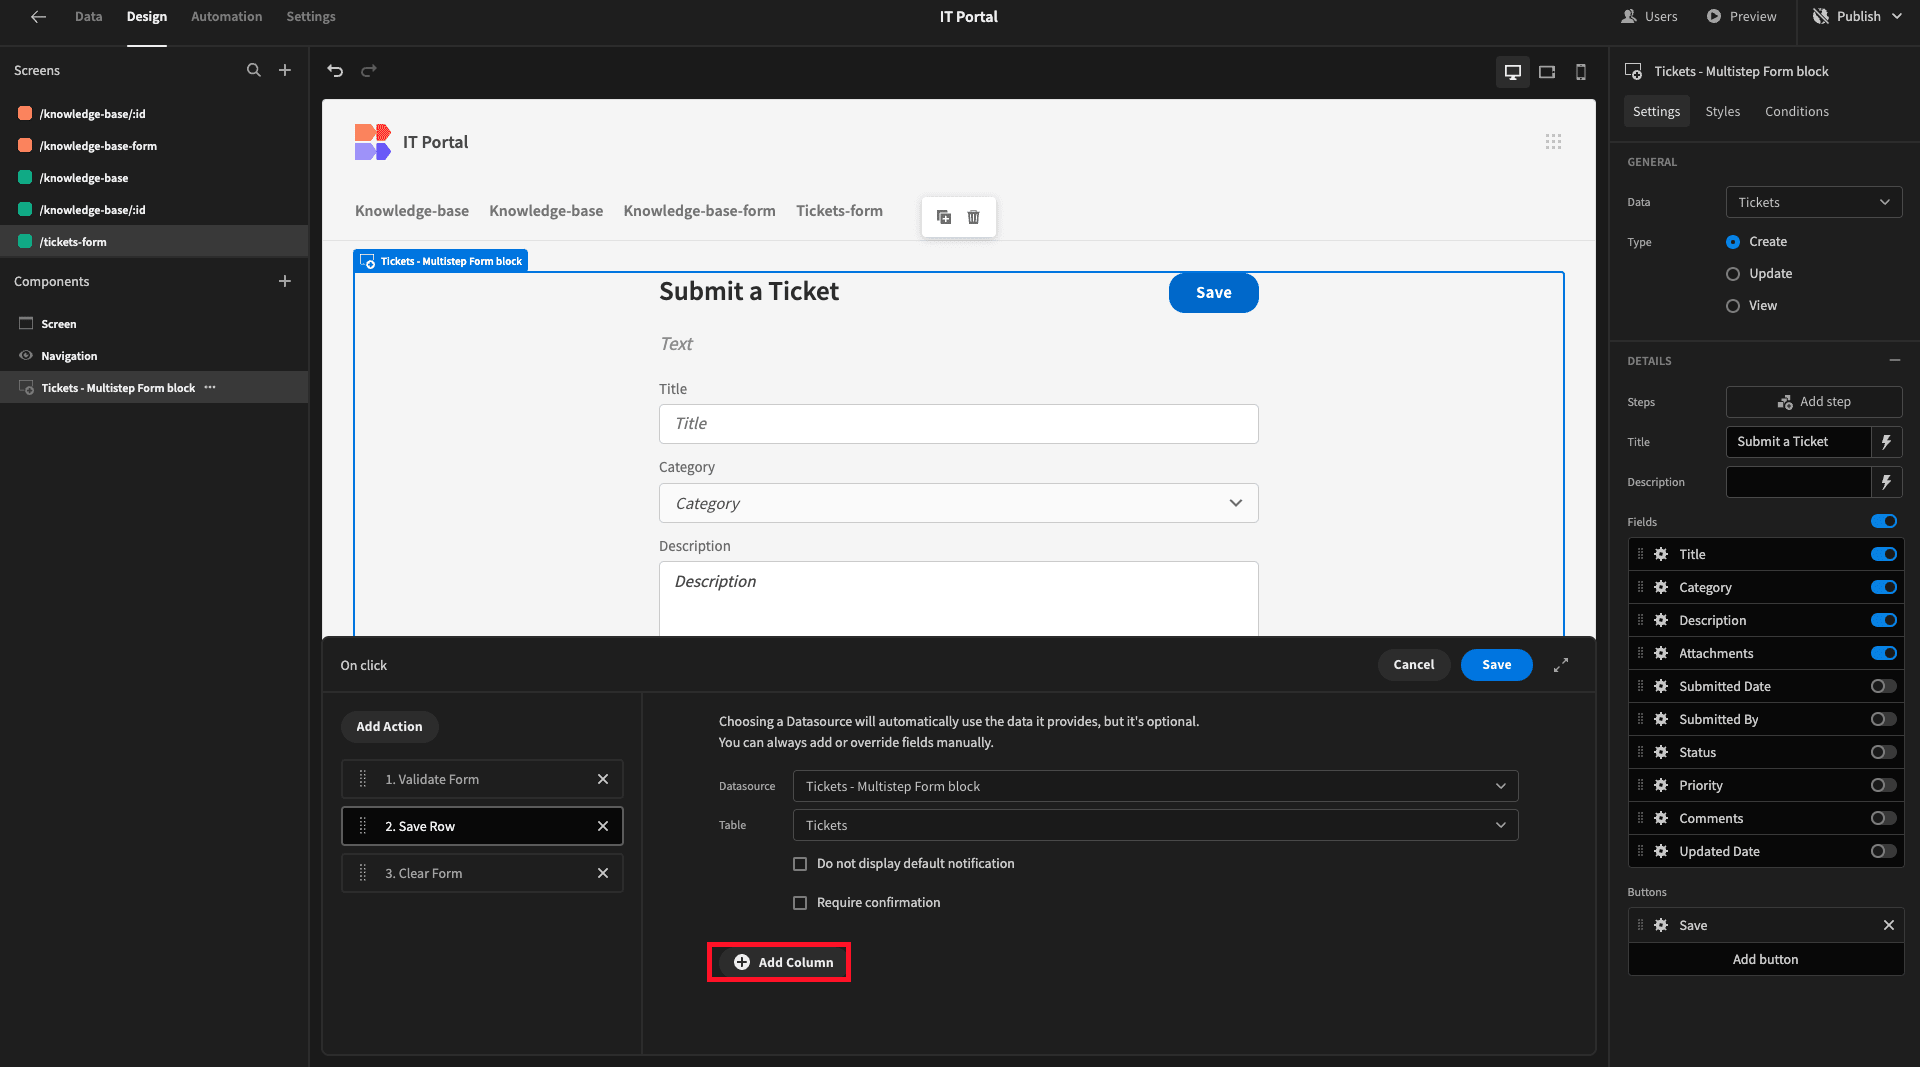Screen dimensions: 1920x1067
Task: Open the Data Tickets dropdown
Action: pyautogui.click(x=1814, y=202)
